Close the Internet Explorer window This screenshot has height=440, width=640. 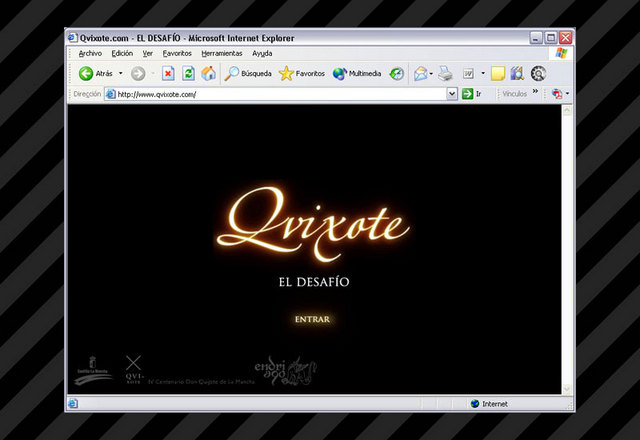click(x=566, y=38)
